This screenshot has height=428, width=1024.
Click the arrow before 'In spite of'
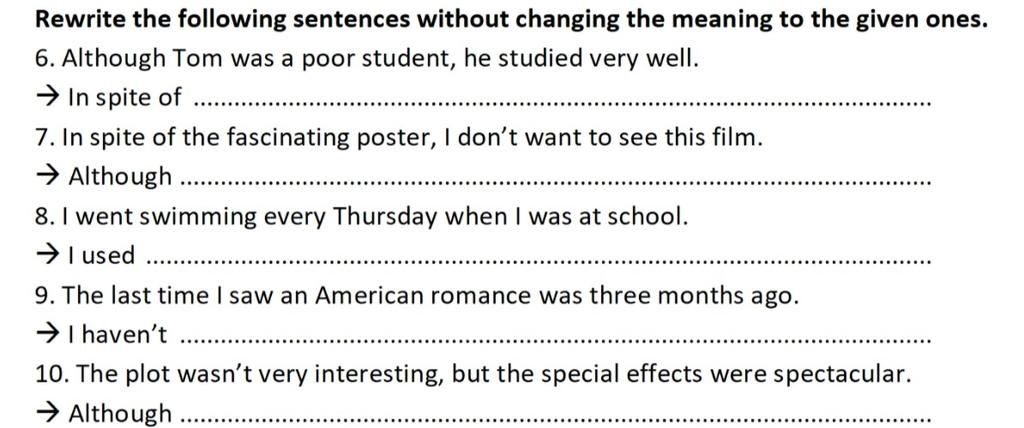point(46,97)
